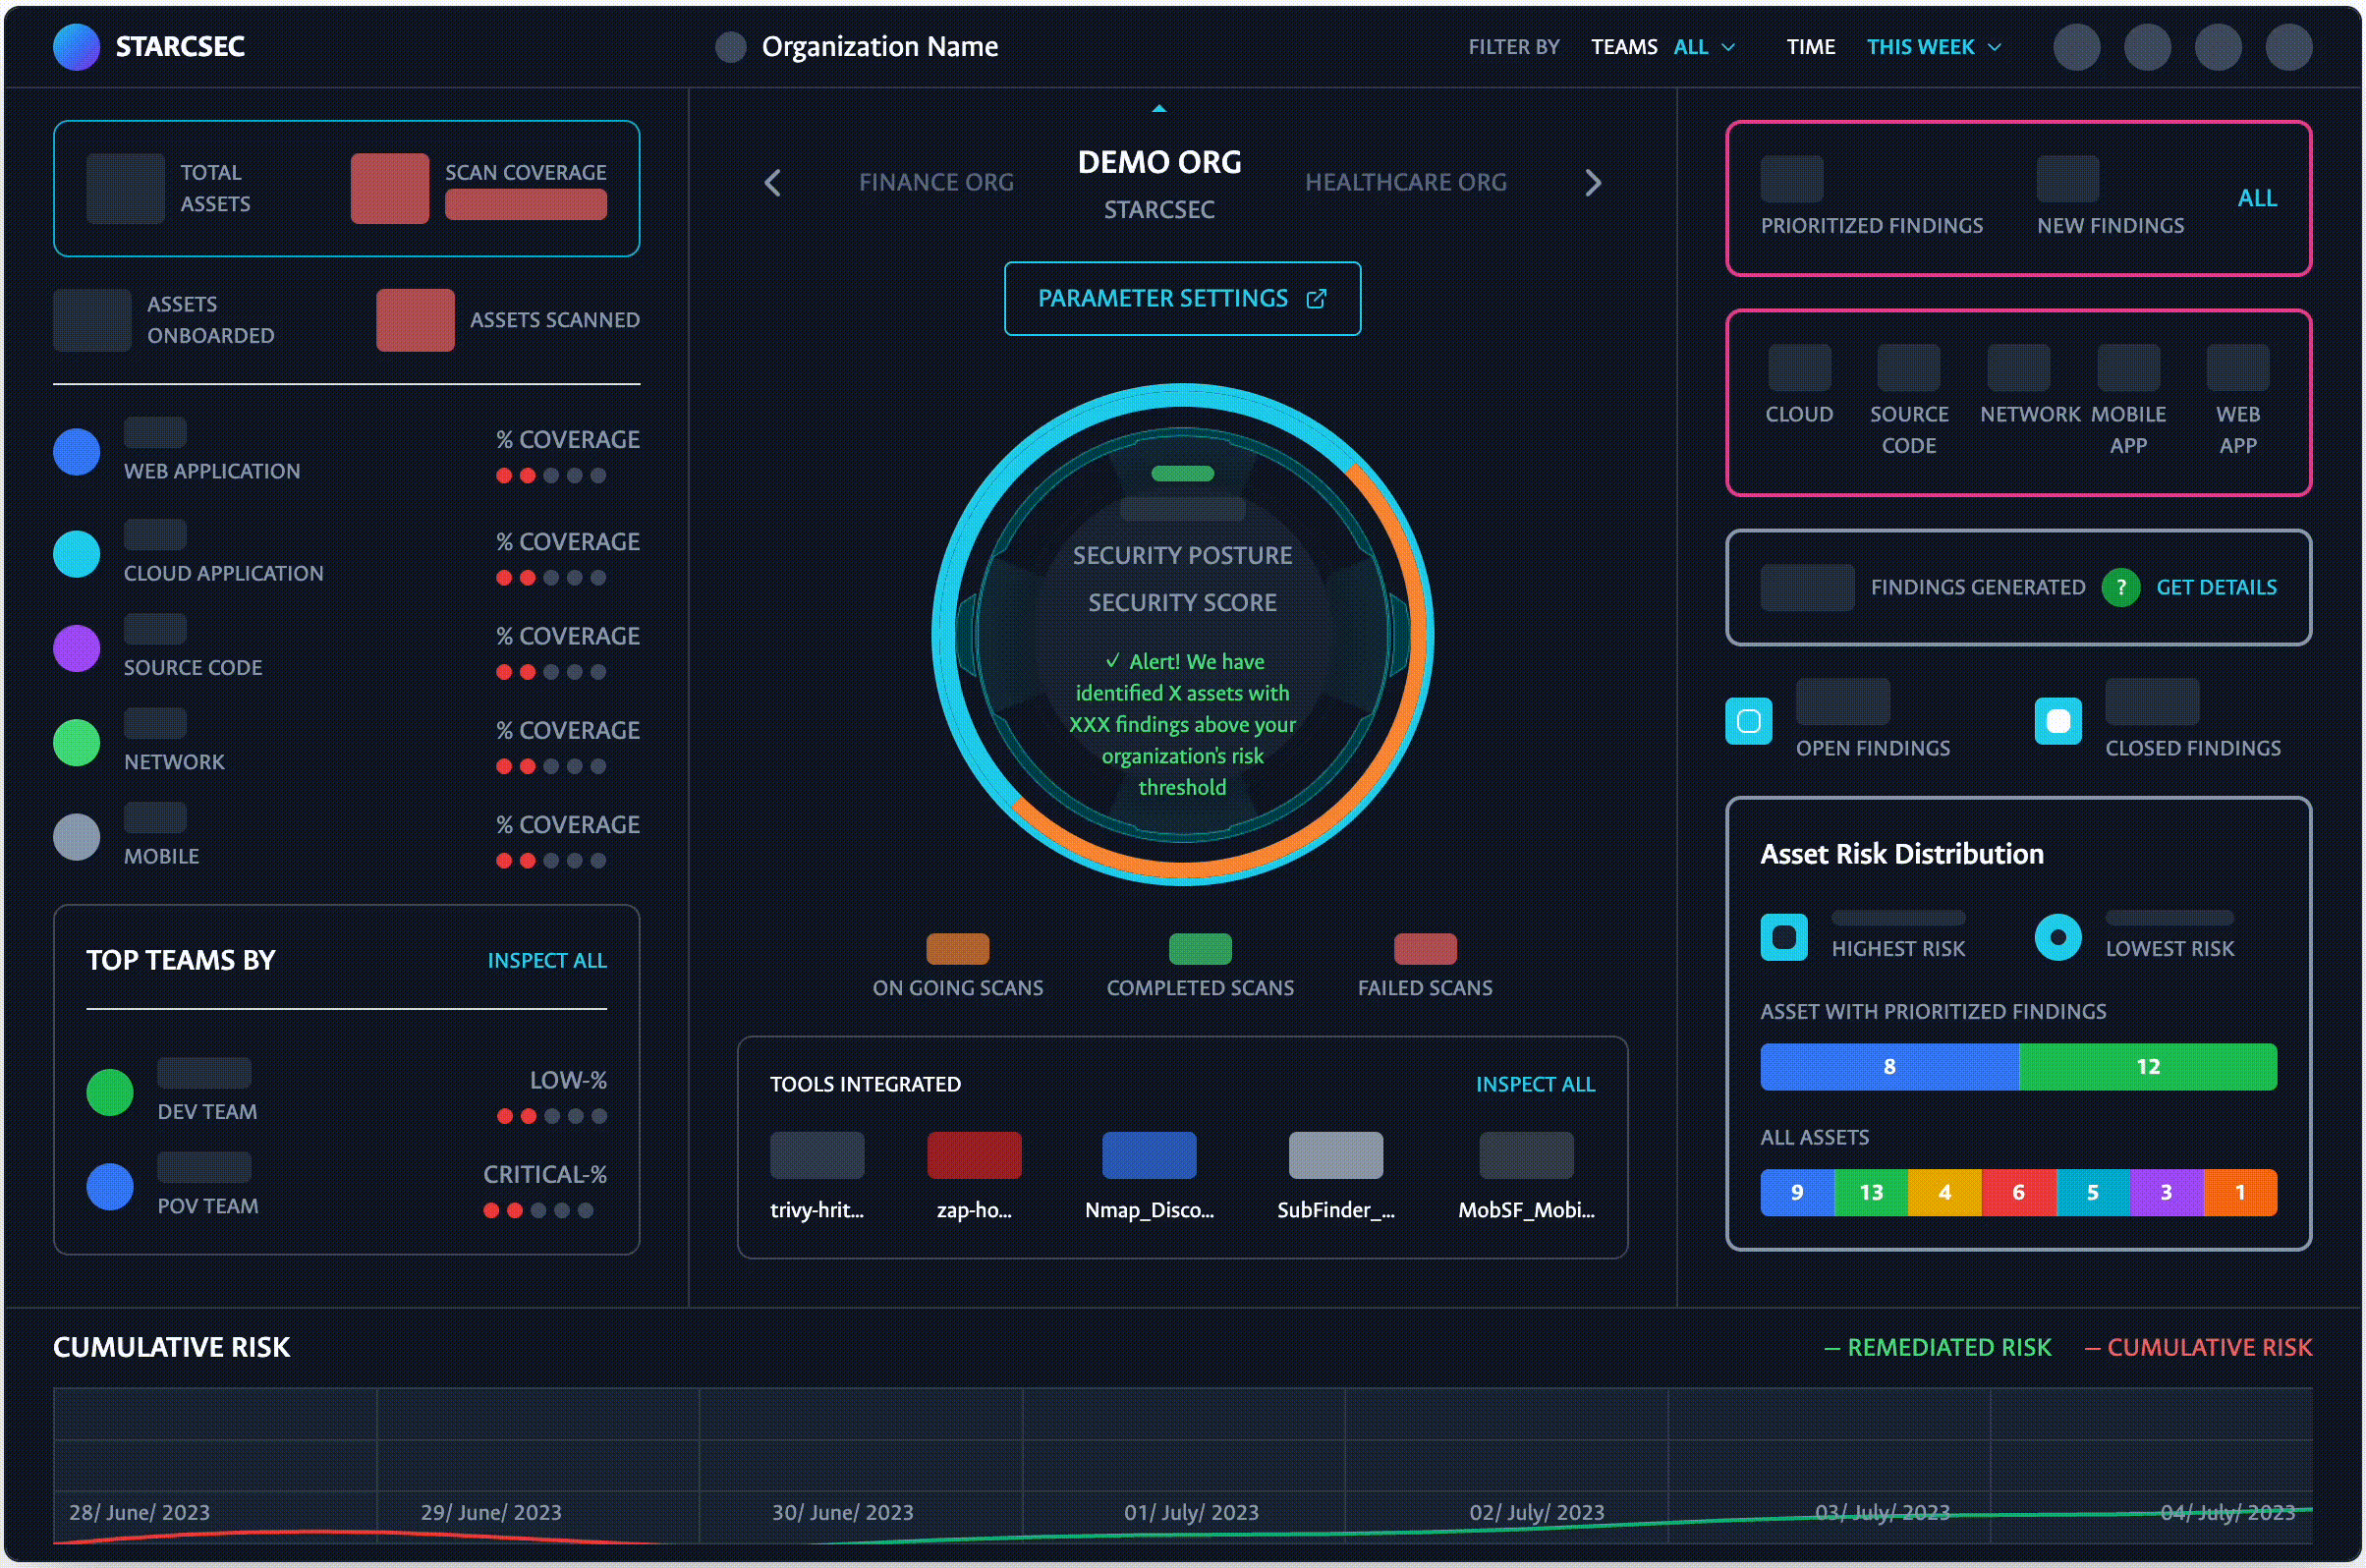
Task: Click the ON GOING SCANS orange badge
Action: (958, 949)
